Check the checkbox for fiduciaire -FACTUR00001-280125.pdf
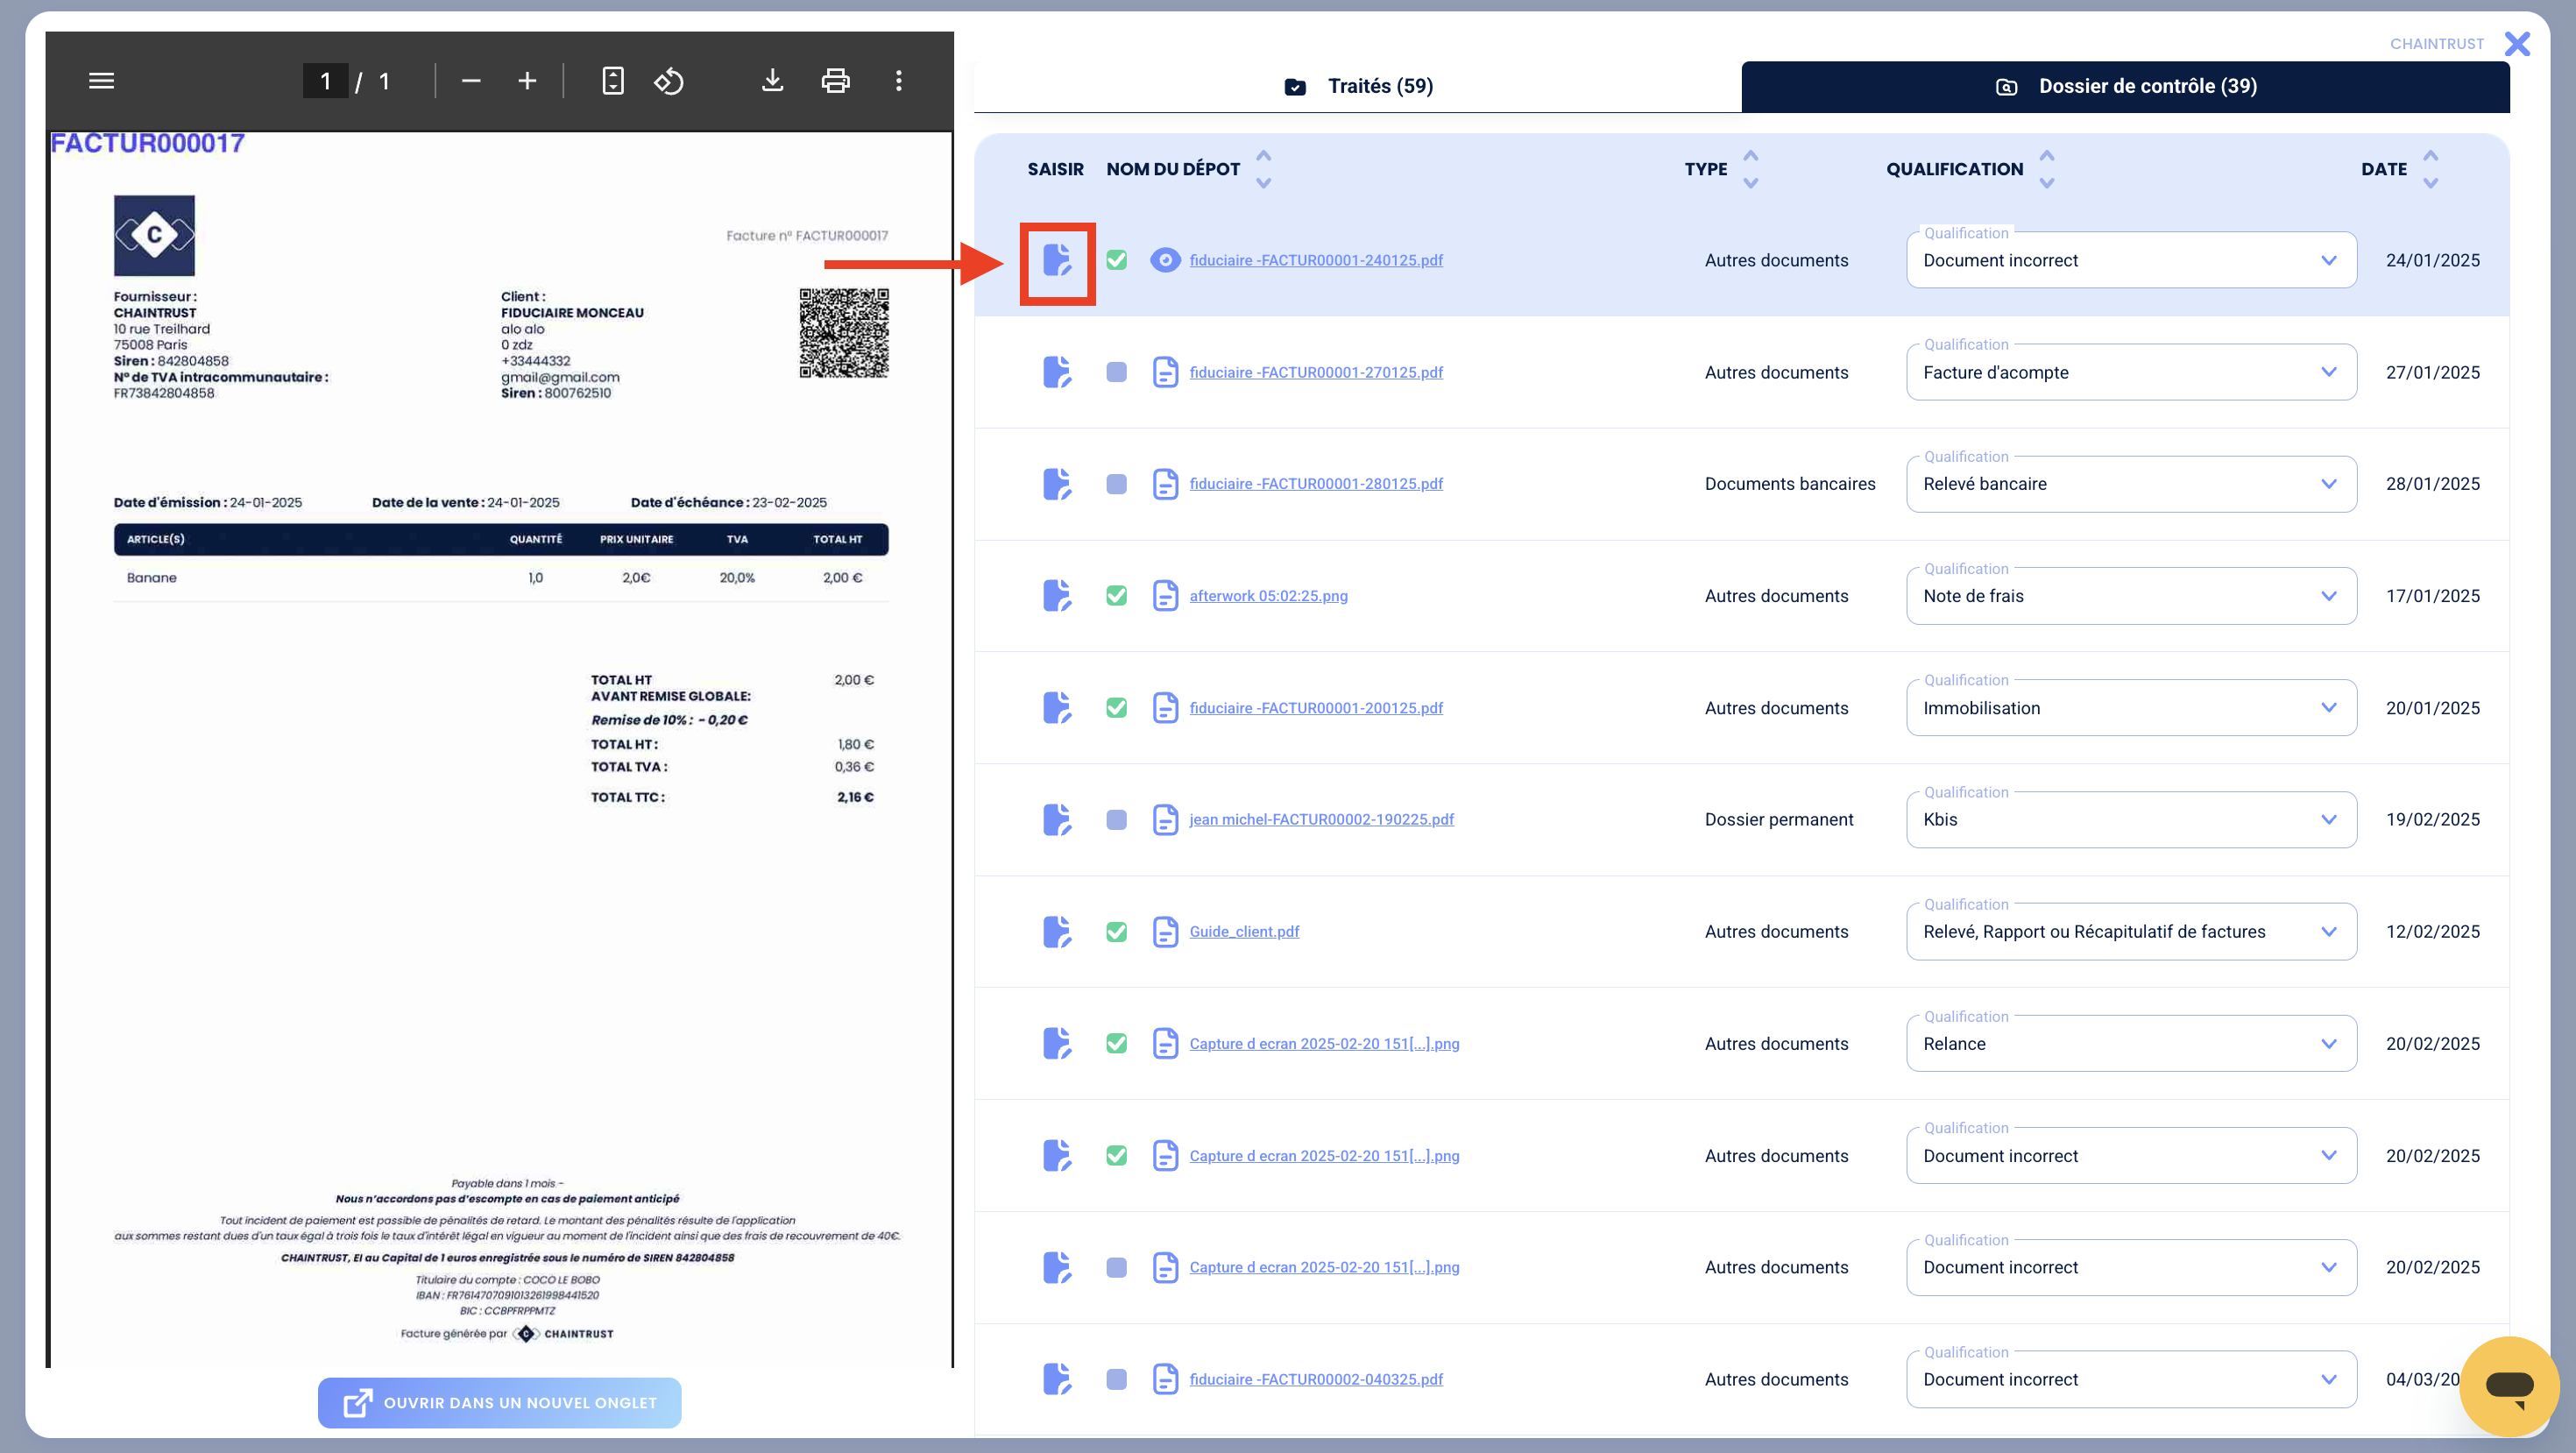 (1117, 484)
